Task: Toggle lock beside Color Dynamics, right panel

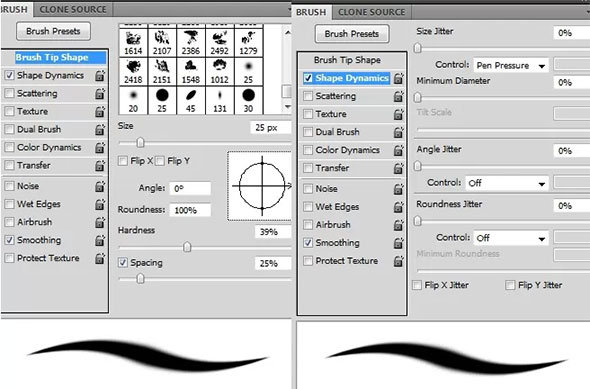Action: click(x=398, y=150)
